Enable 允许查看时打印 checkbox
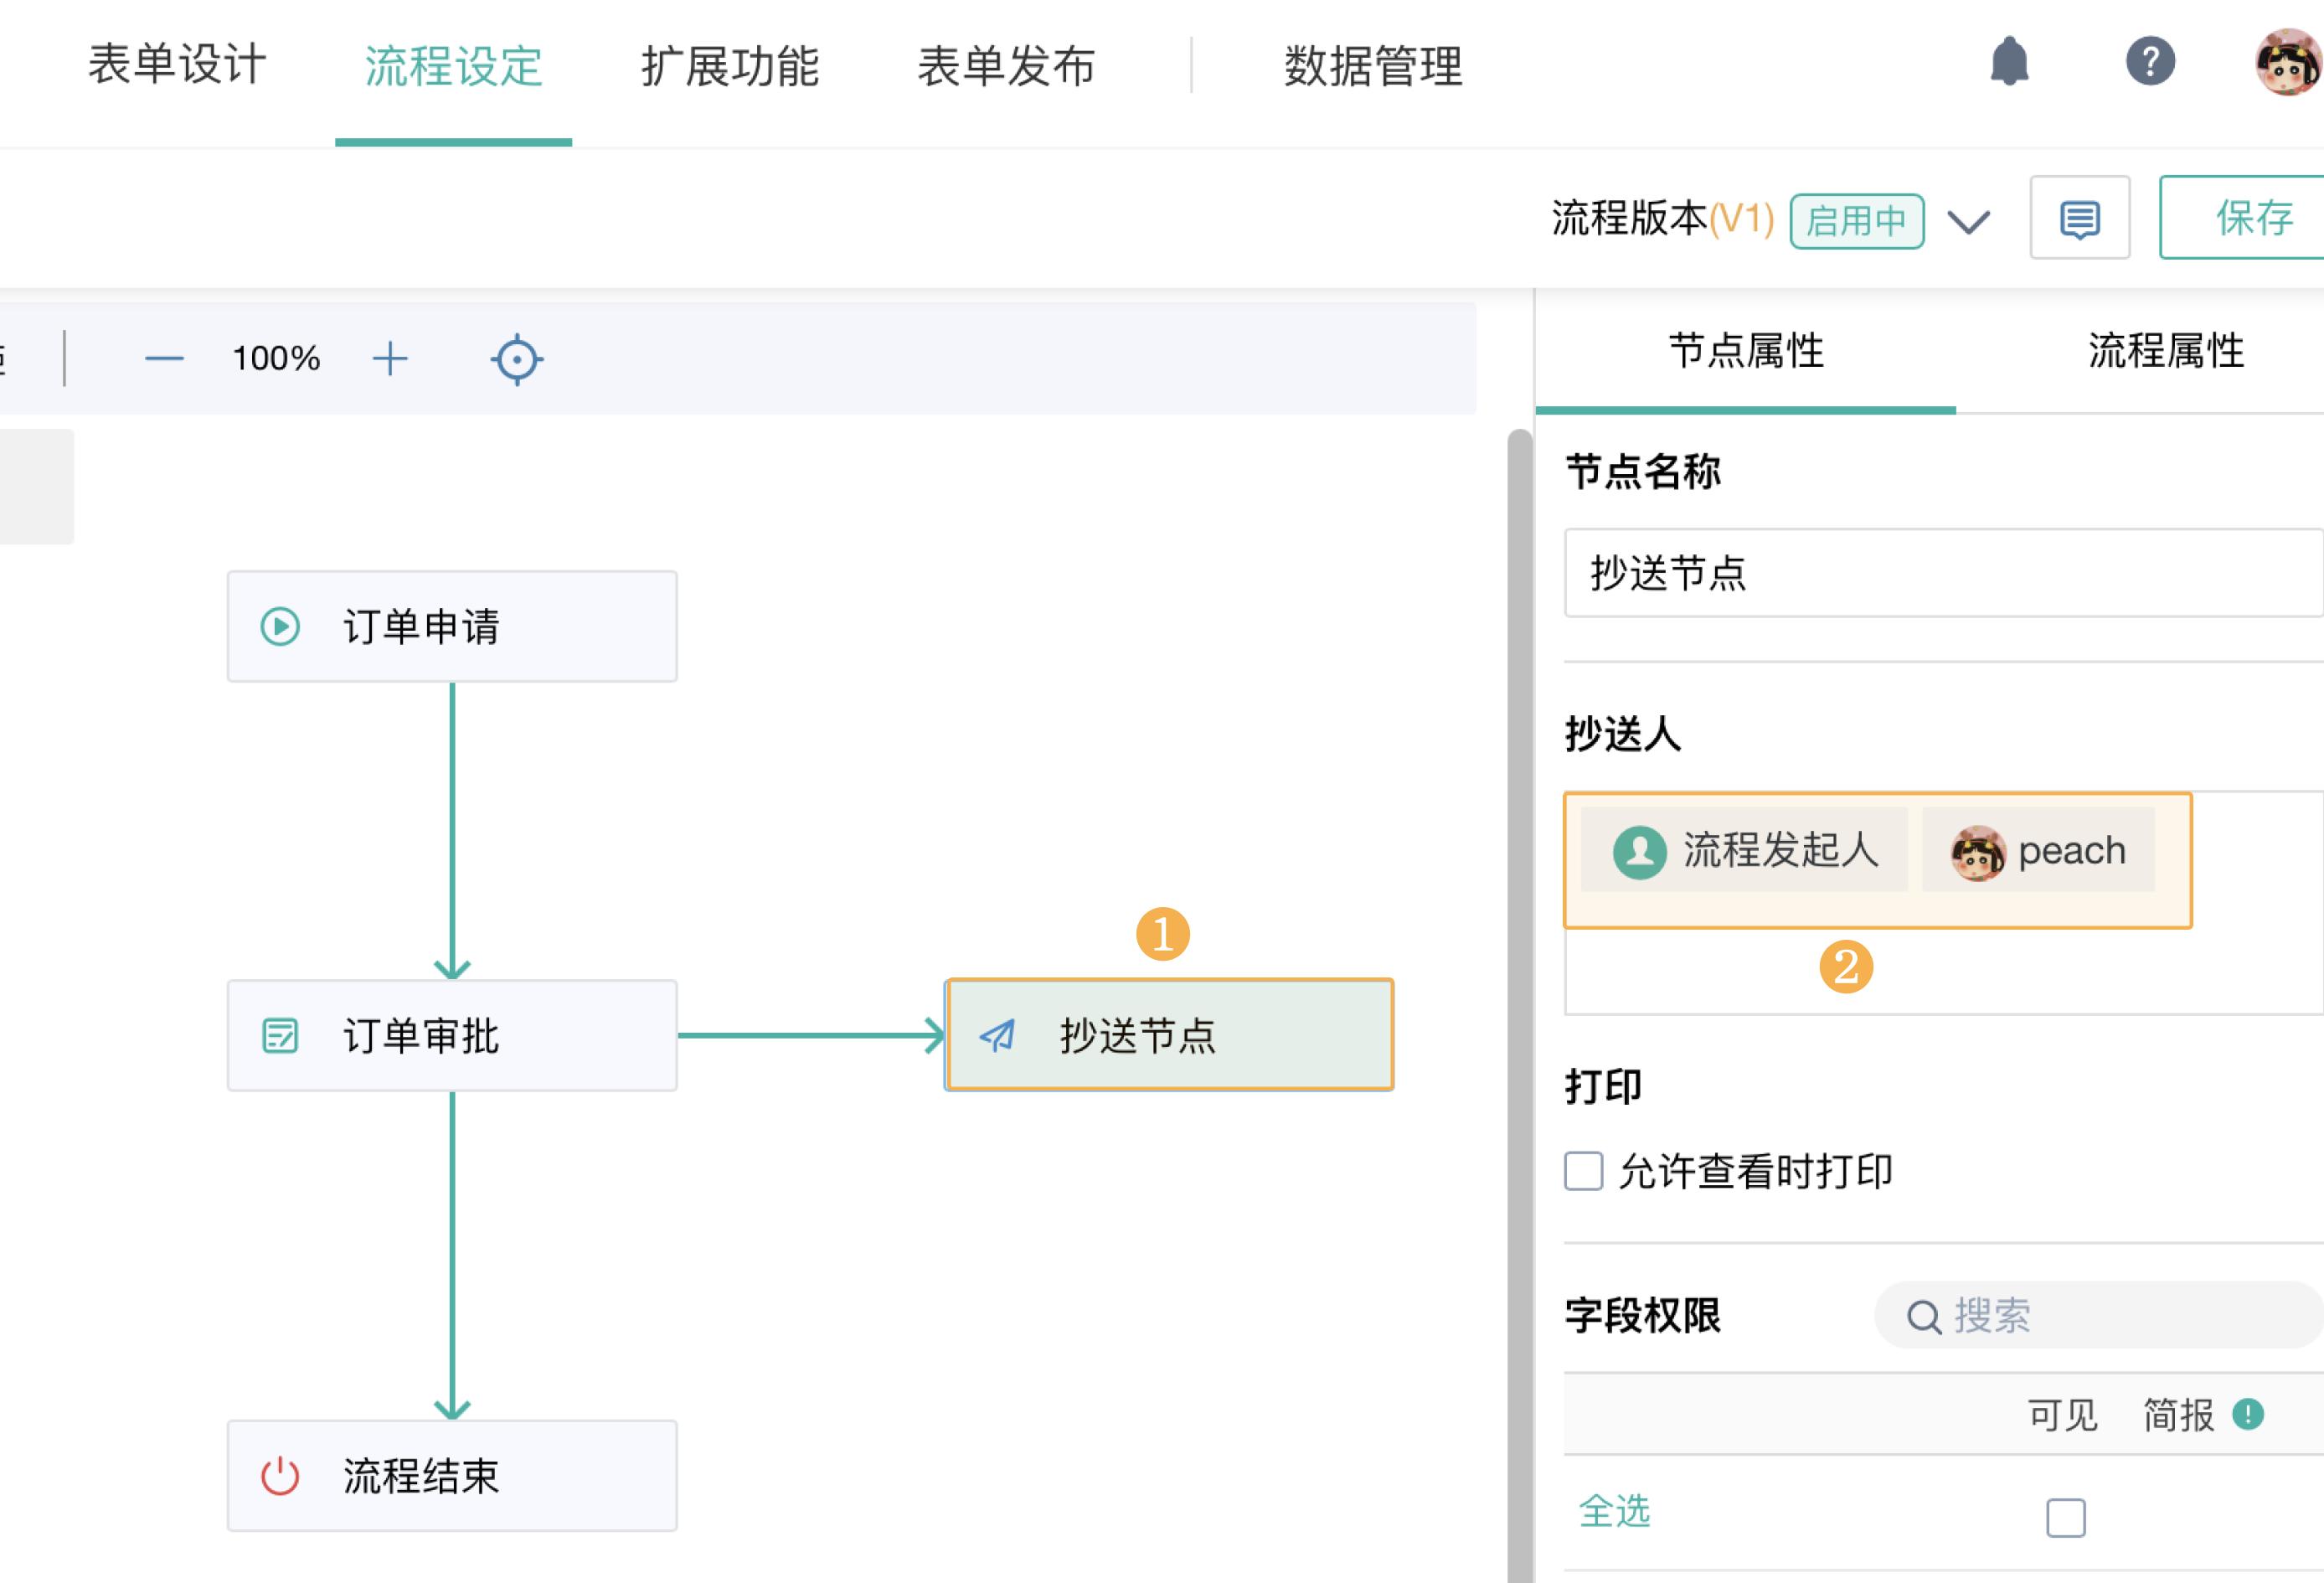 click(x=1583, y=1172)
